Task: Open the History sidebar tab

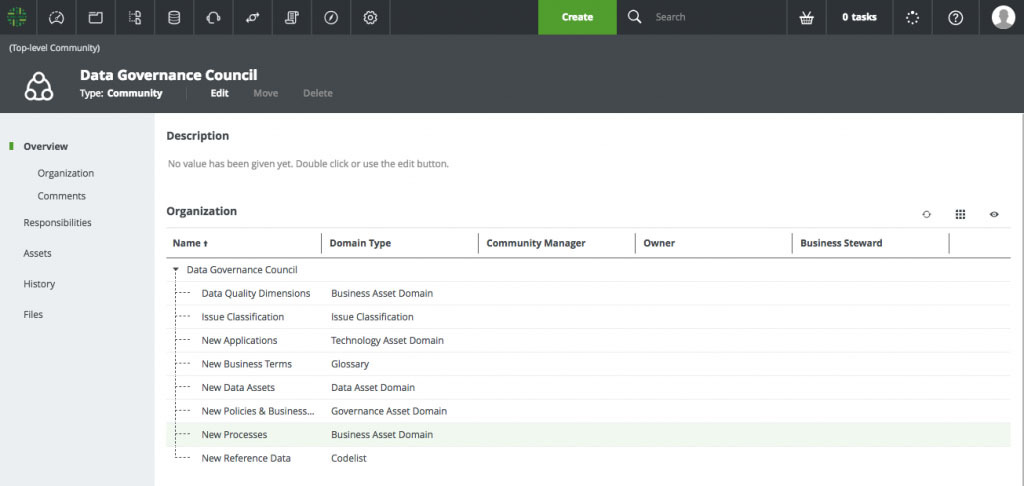Action: pyautogui.click(x=39, y=284)
